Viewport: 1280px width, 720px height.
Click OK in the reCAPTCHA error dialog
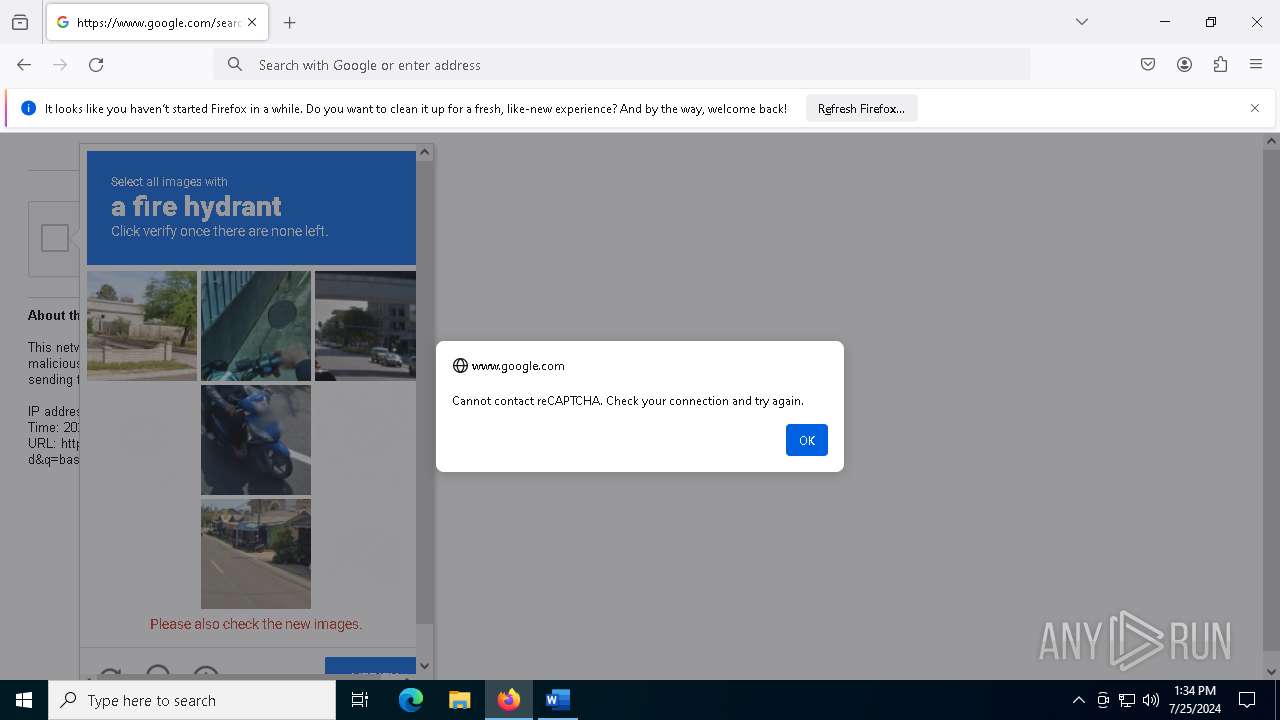tap(806, 440)
